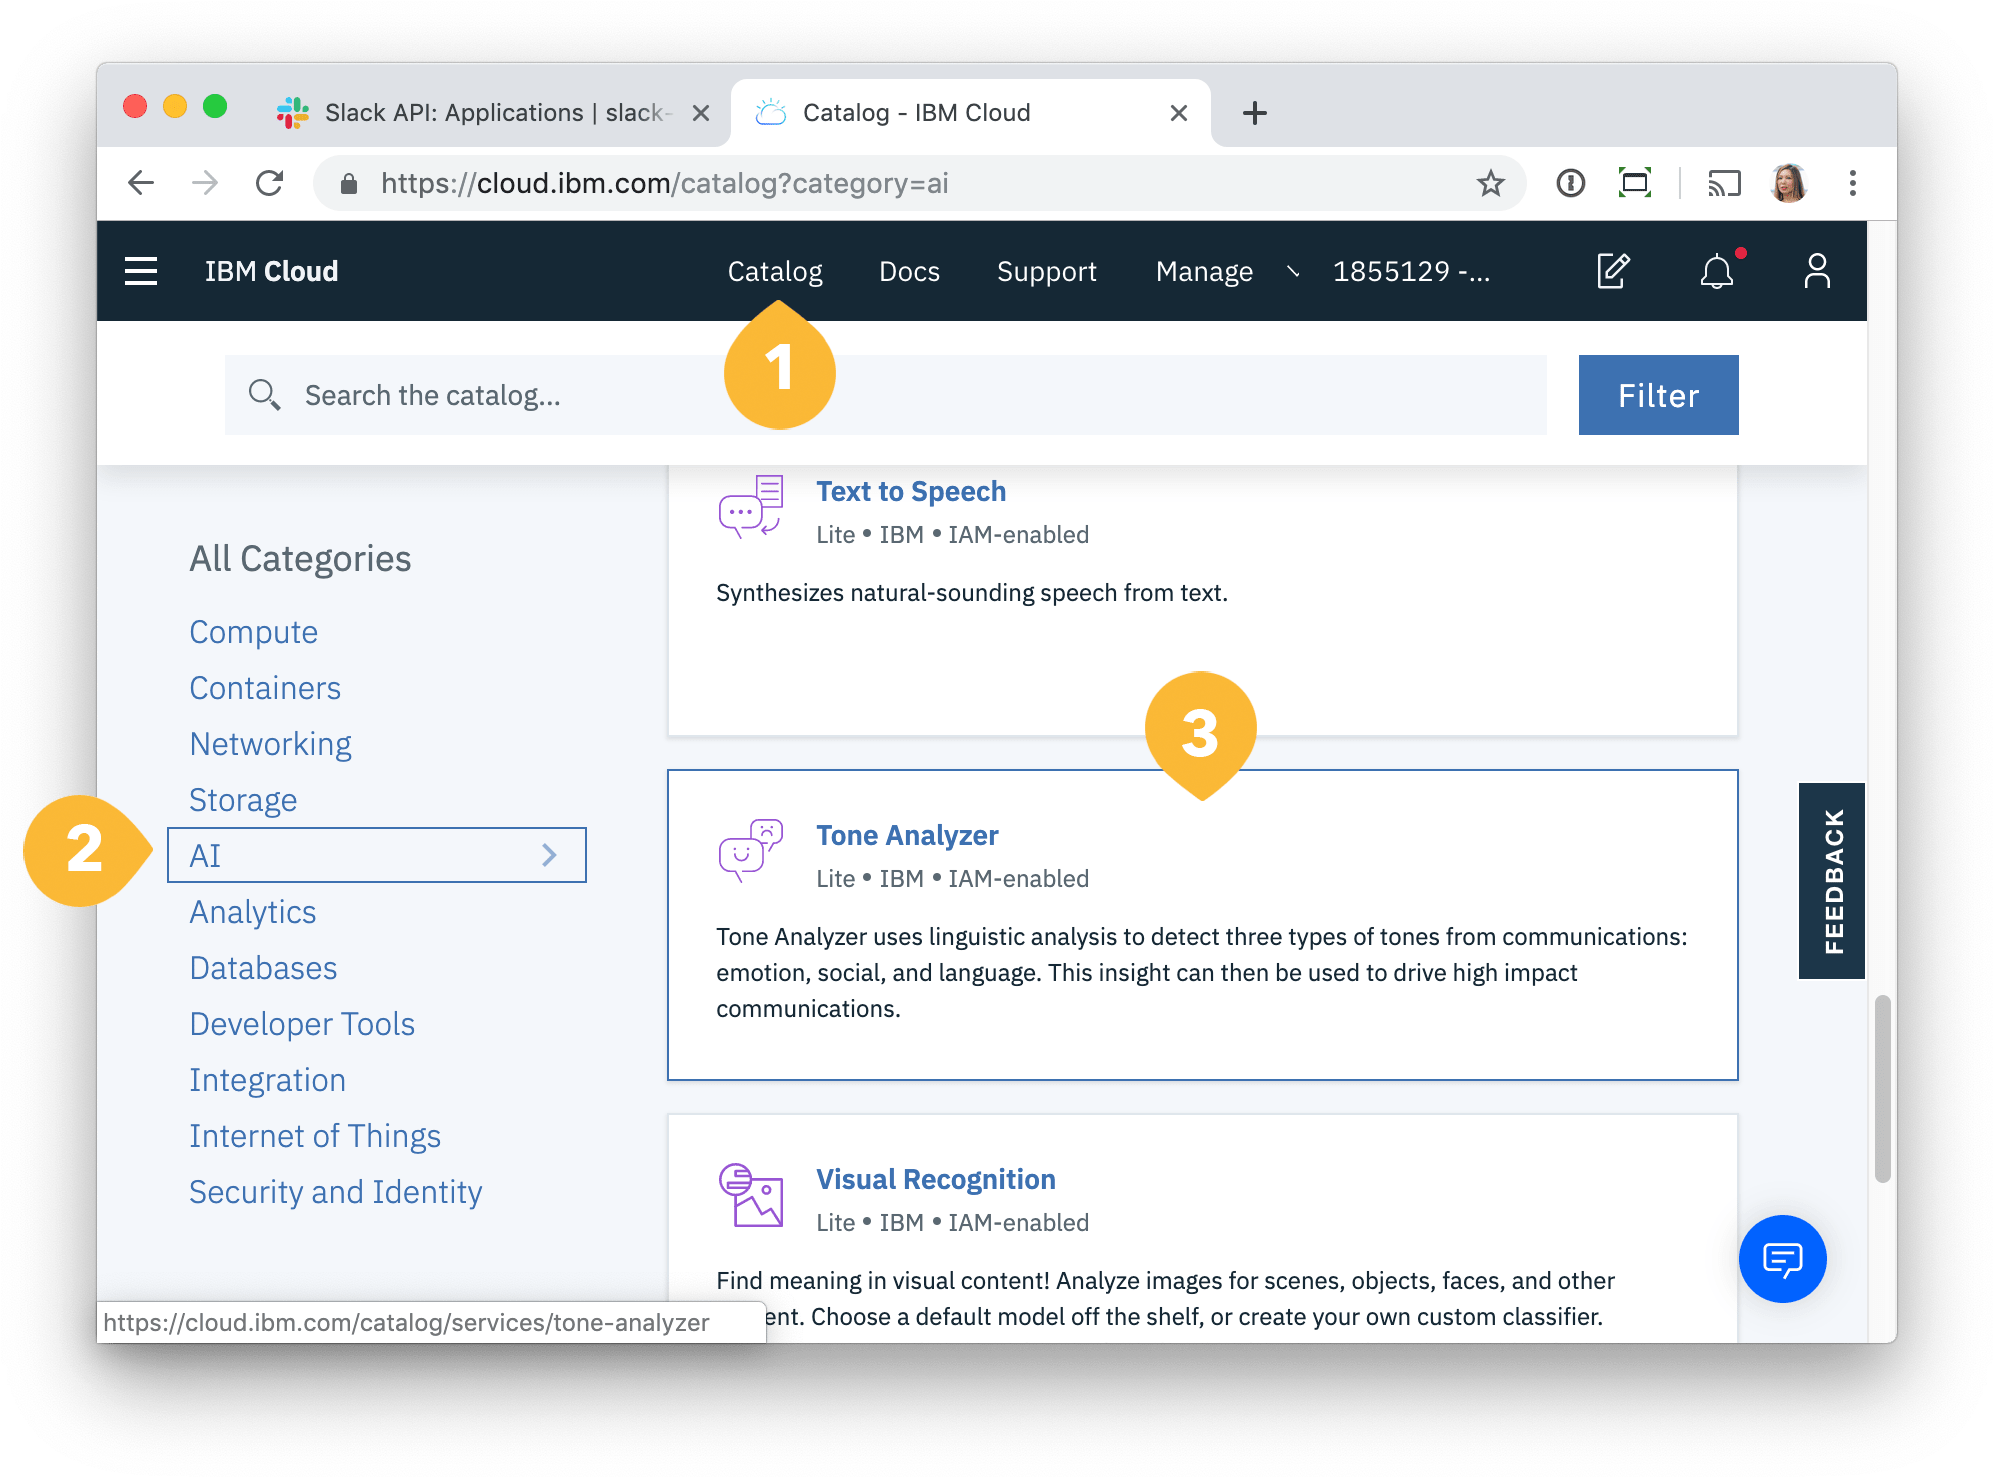1993x1477 pixels.
Task: Open the IBM Cloud hamburger menu
Action: [x=141, y=271]
